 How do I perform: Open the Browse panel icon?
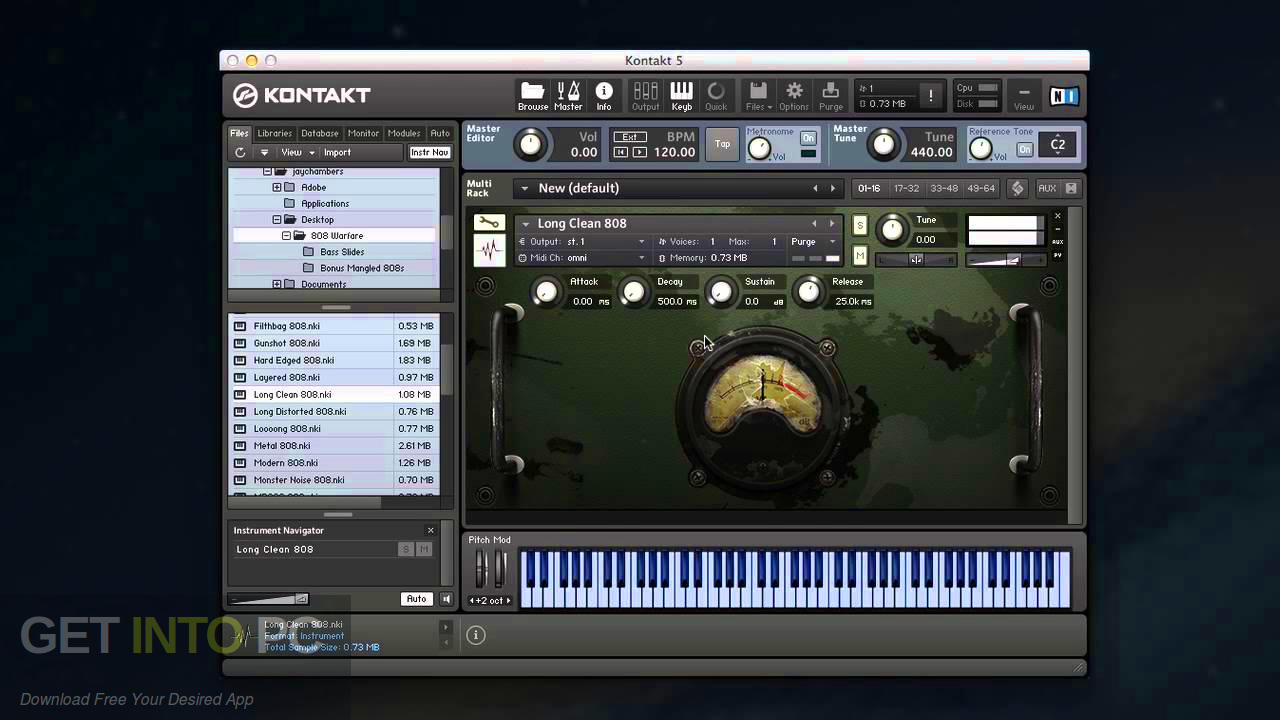[533, 96]
